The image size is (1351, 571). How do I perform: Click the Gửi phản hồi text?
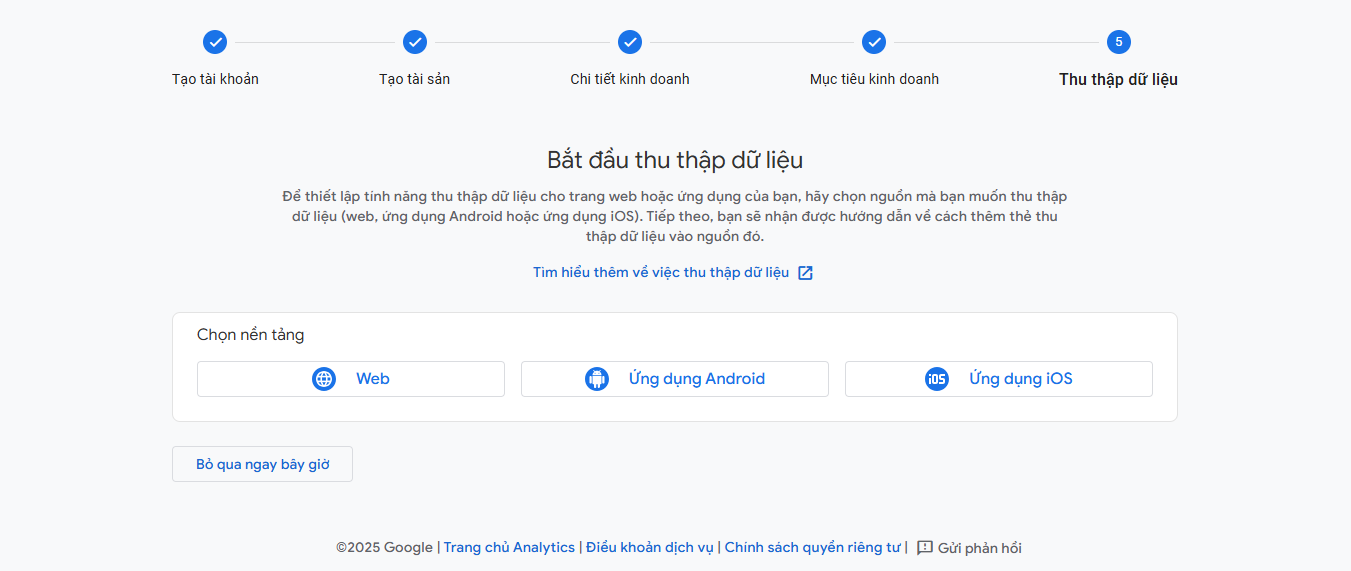pyautogui.click(x=980, y=548)
